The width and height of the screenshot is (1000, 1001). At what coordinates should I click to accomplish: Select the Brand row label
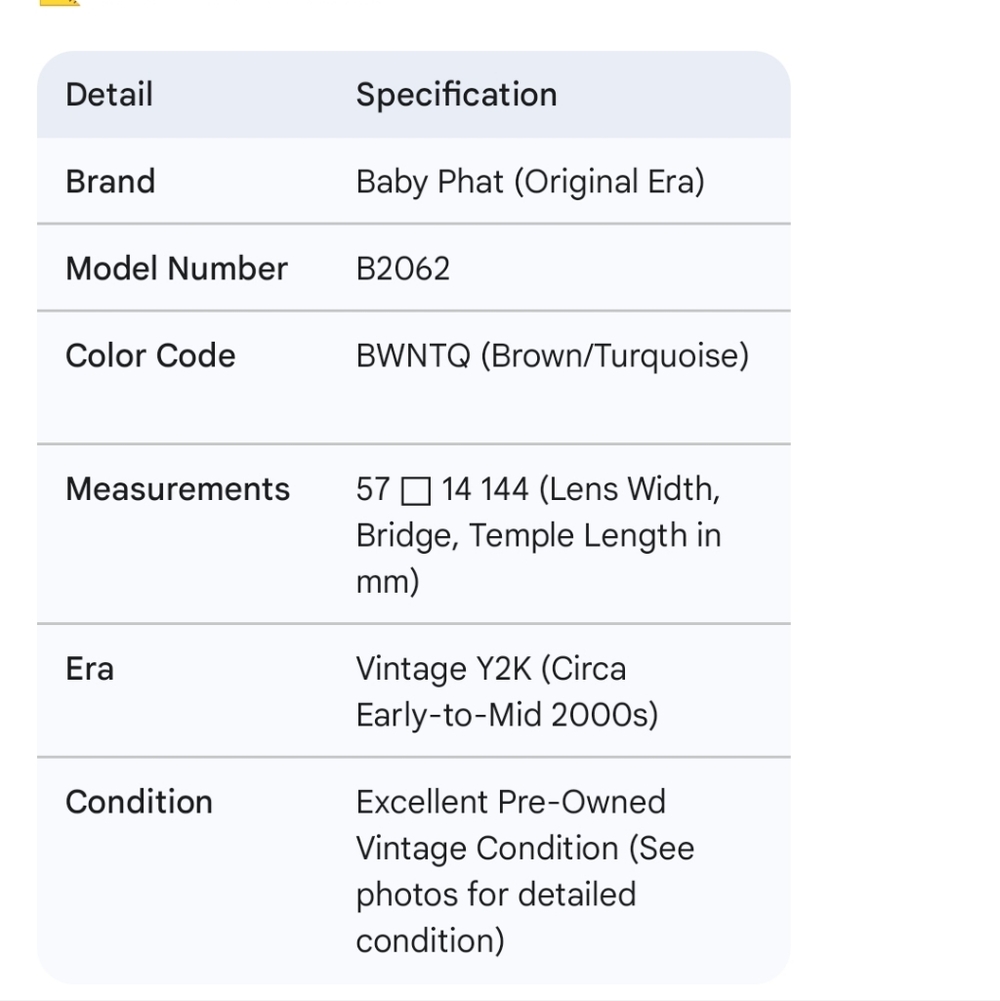pos(110,181)
